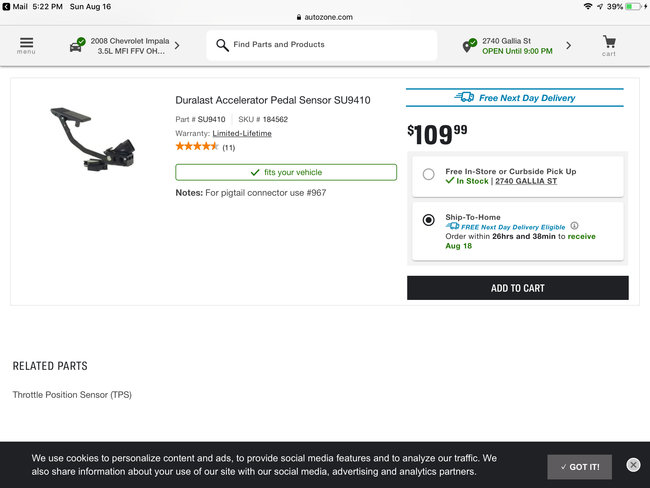Select Free In-Store or Curbside Pick Up
This screenshot has height=488, width=650.
[429, 174]
